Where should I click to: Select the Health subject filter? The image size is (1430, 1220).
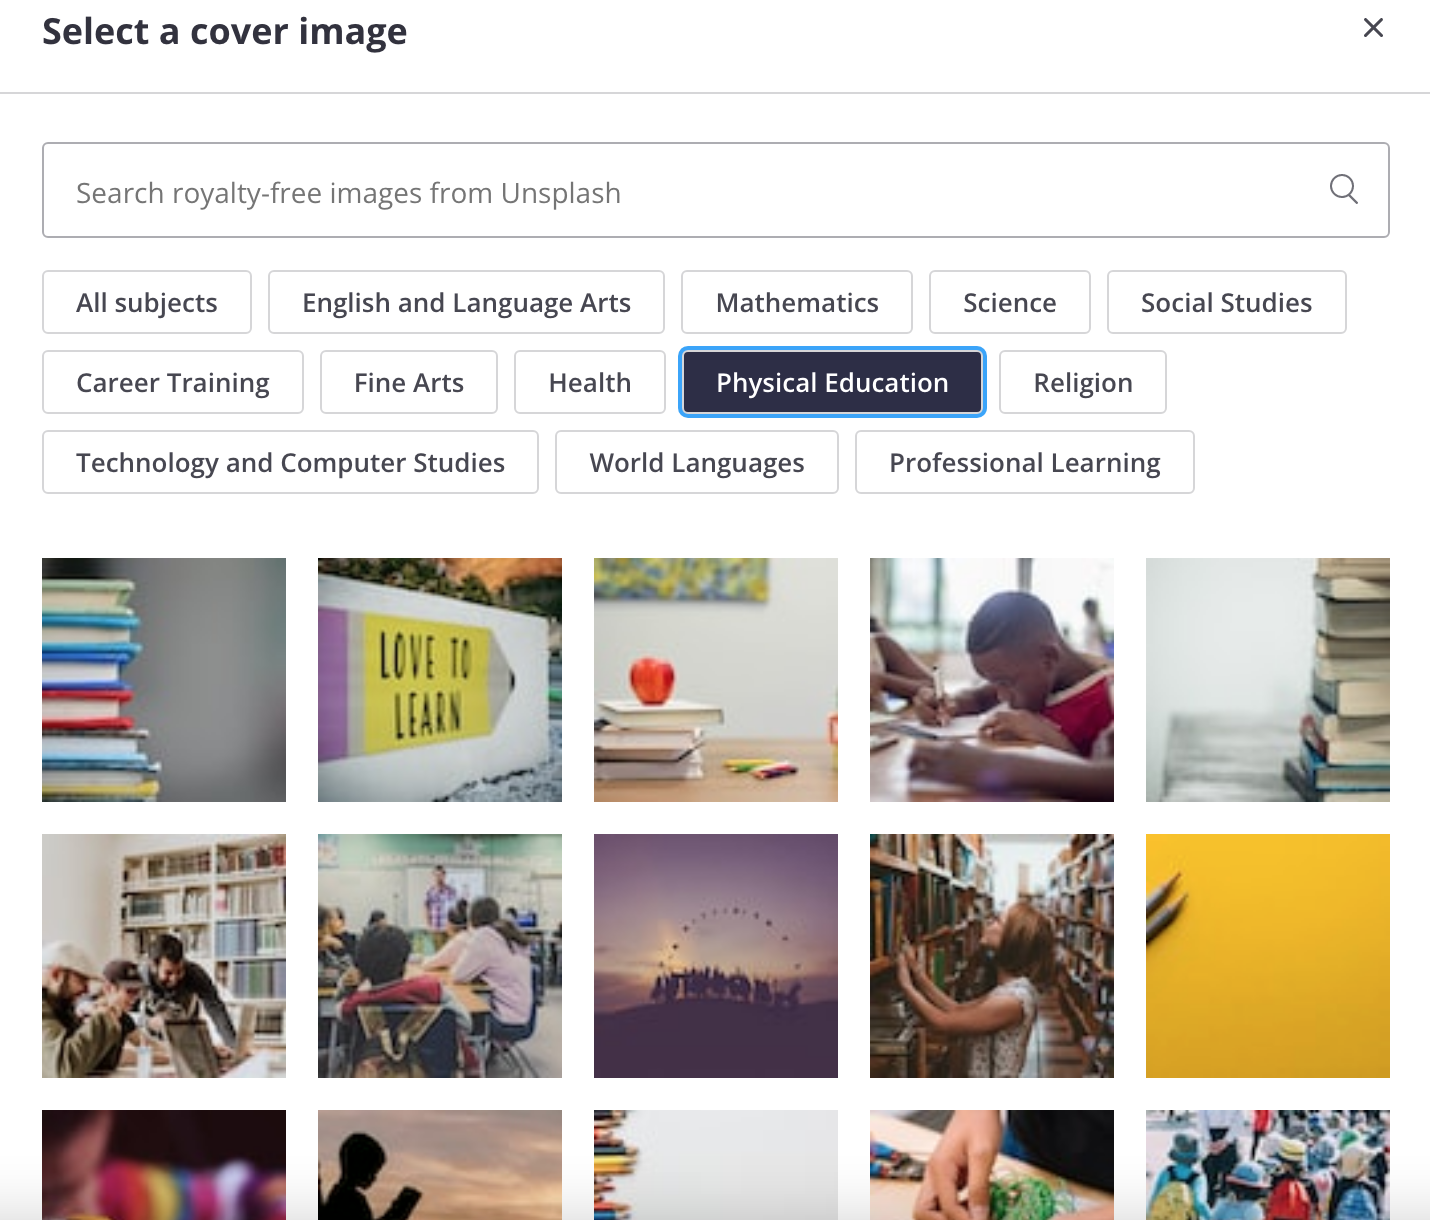pos(590,382)
